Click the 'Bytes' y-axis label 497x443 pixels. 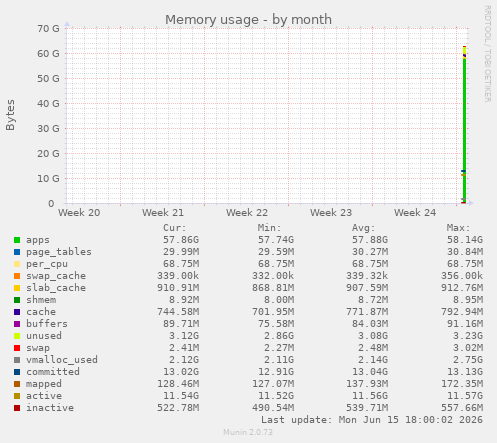tap(10, 115)
